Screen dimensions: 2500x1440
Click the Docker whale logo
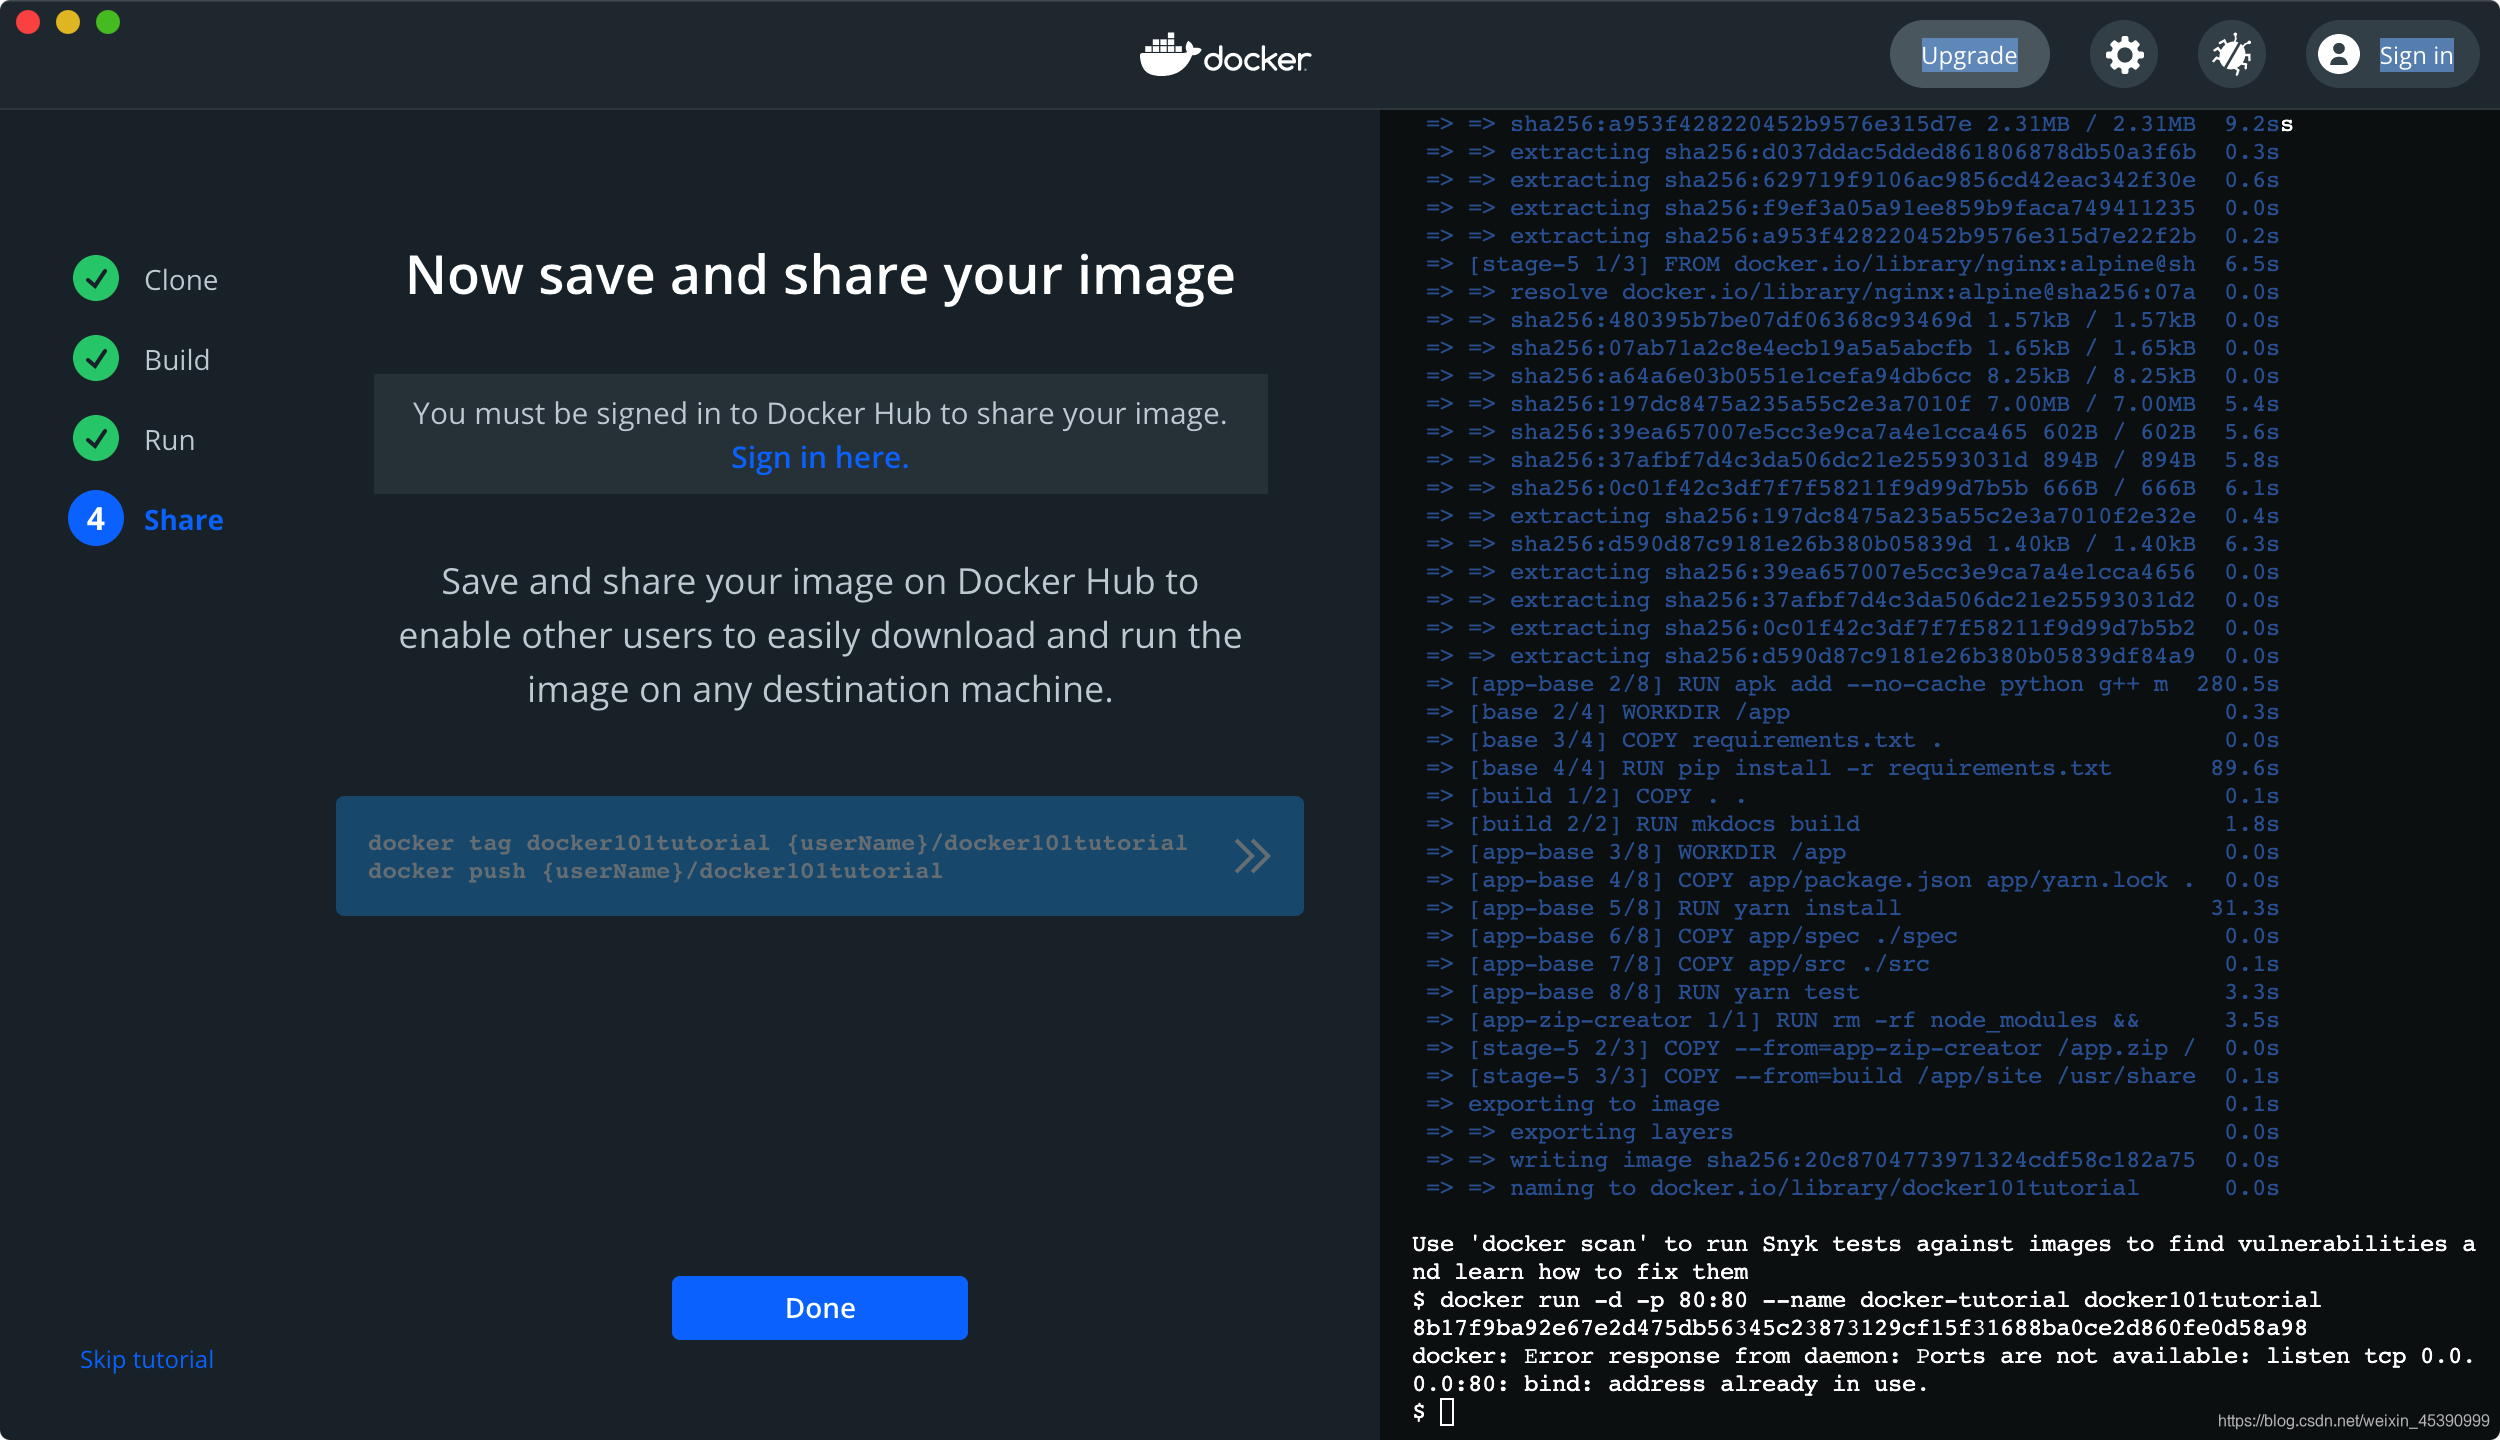(1225, 55)
